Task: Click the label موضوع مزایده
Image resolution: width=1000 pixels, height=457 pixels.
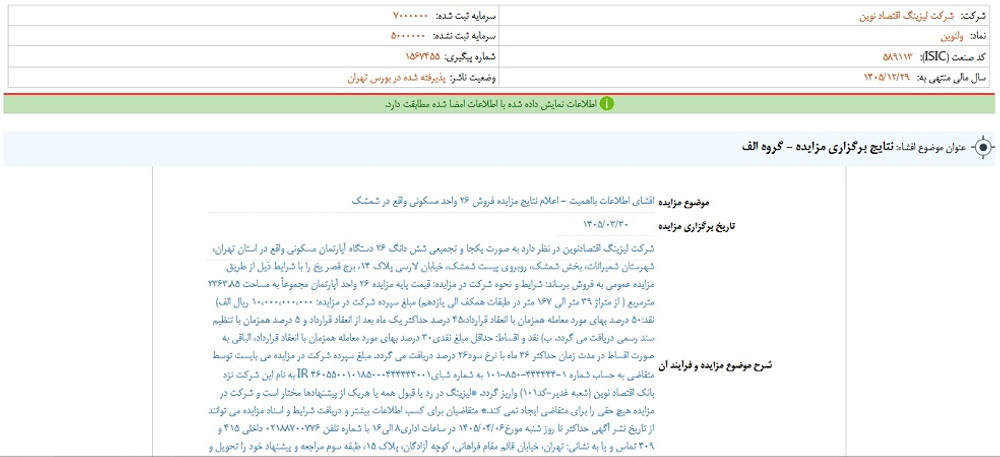Action: point(686,201)
